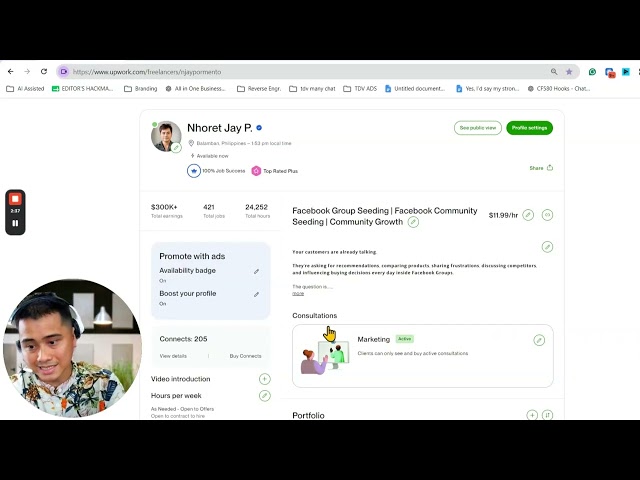
Task: Add a Portfolio item plus icon
Action: pos(532,415)
